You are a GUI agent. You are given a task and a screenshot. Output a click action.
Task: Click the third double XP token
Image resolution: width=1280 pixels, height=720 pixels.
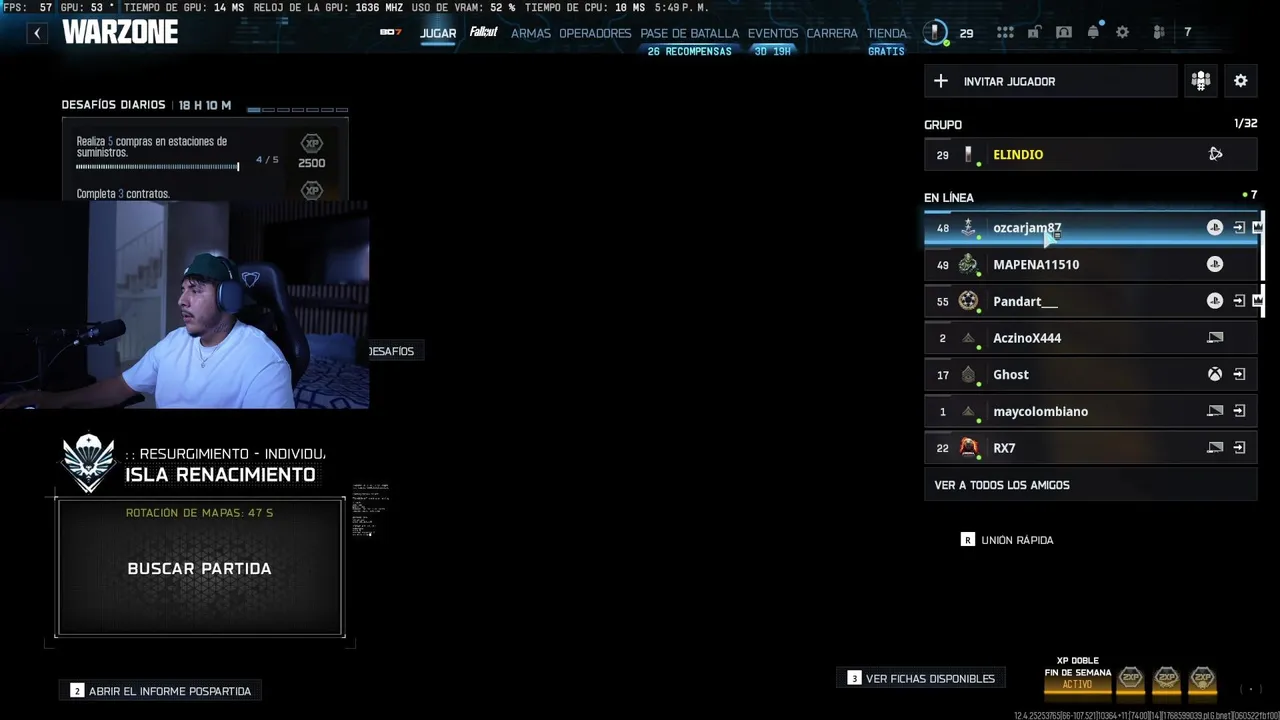[1202, 679]
